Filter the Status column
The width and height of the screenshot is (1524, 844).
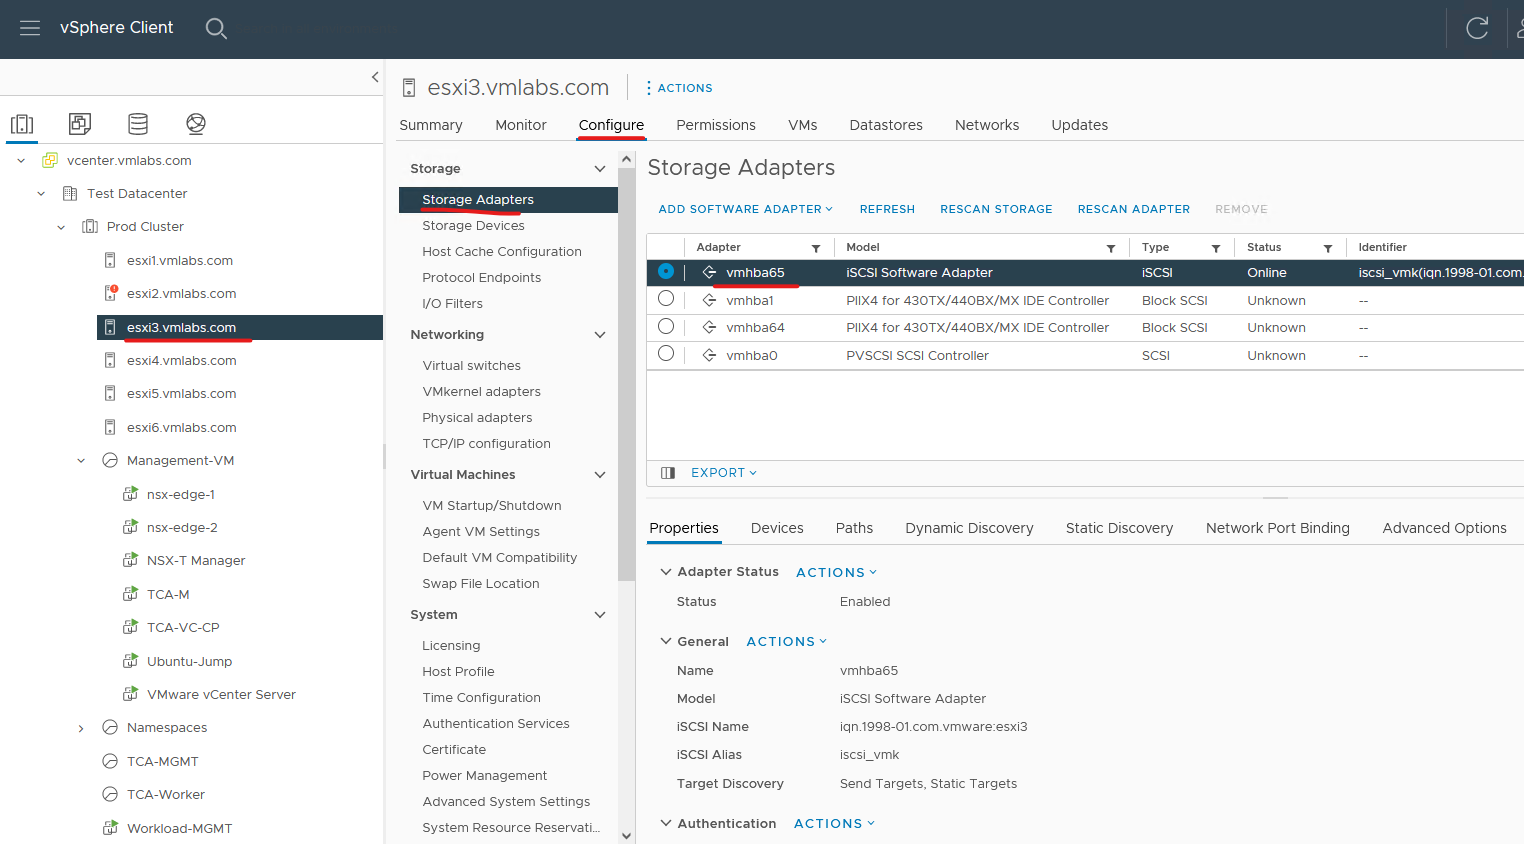click(x=1328, y=248)
